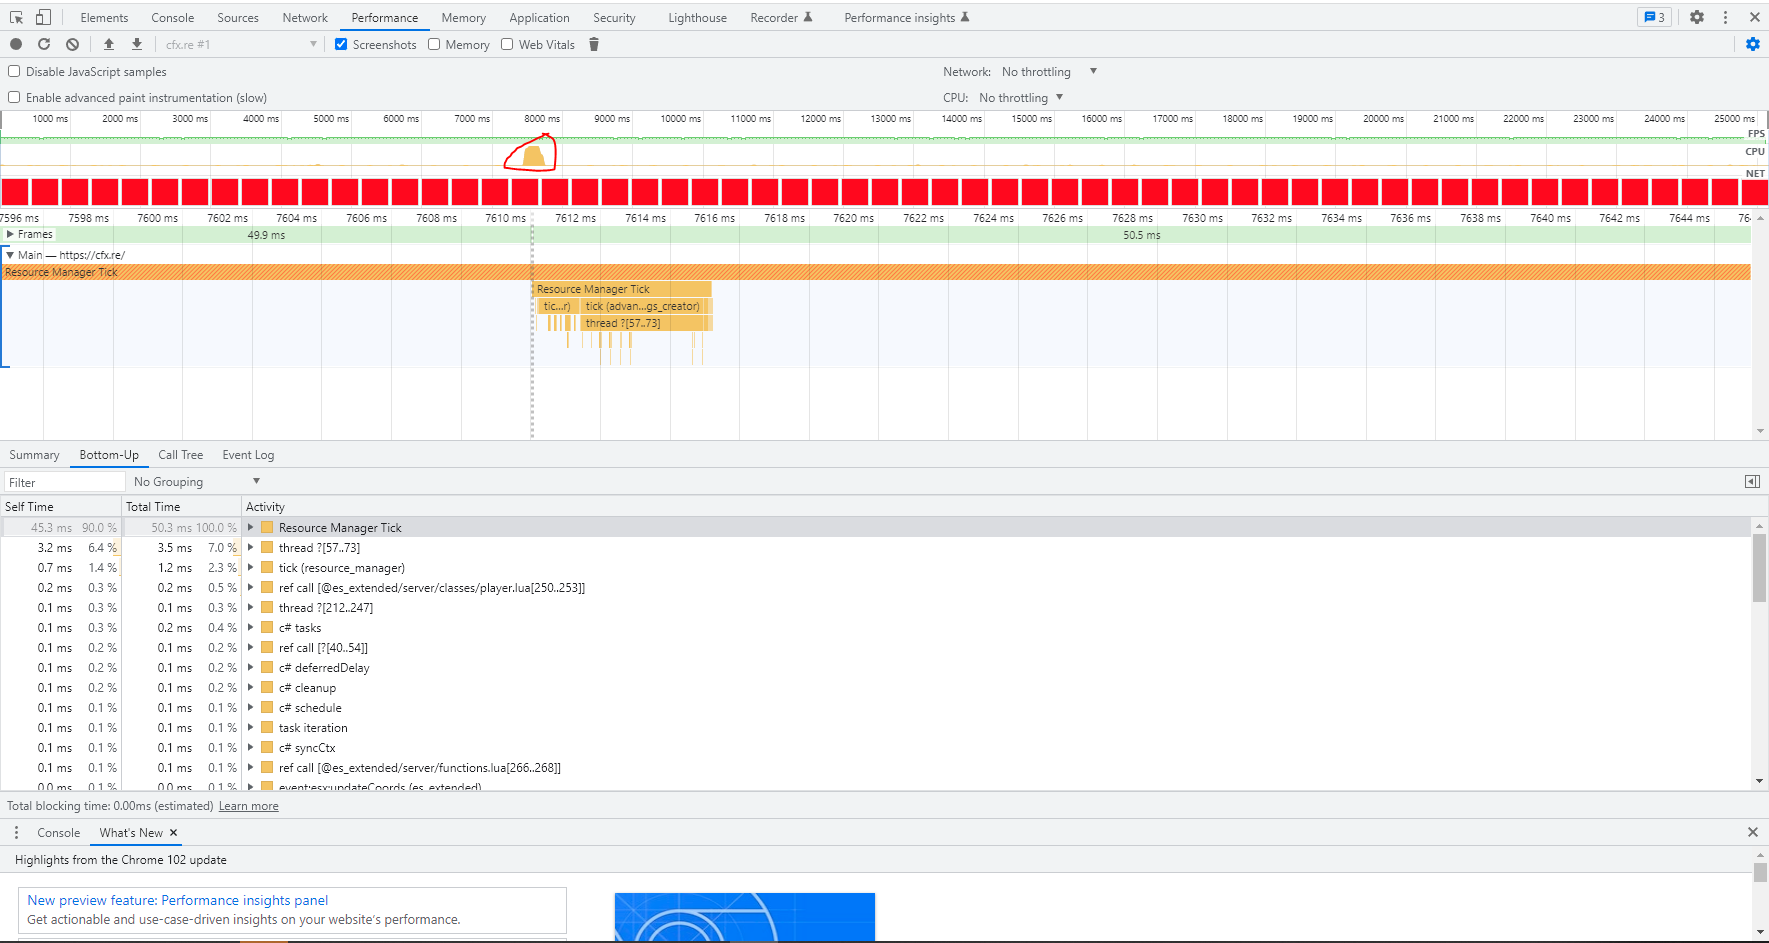This screenshot has height=943, width=1769.
Task: Toggle the details sidebar icon beside Filter
Action: 1752,482
